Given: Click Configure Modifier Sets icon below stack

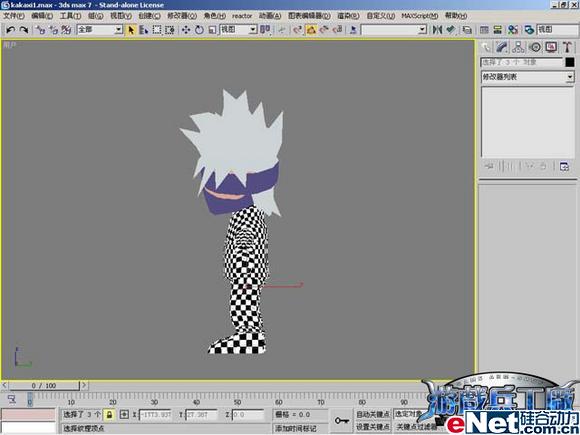Looking at the screenshot, I should coord(564,166).
